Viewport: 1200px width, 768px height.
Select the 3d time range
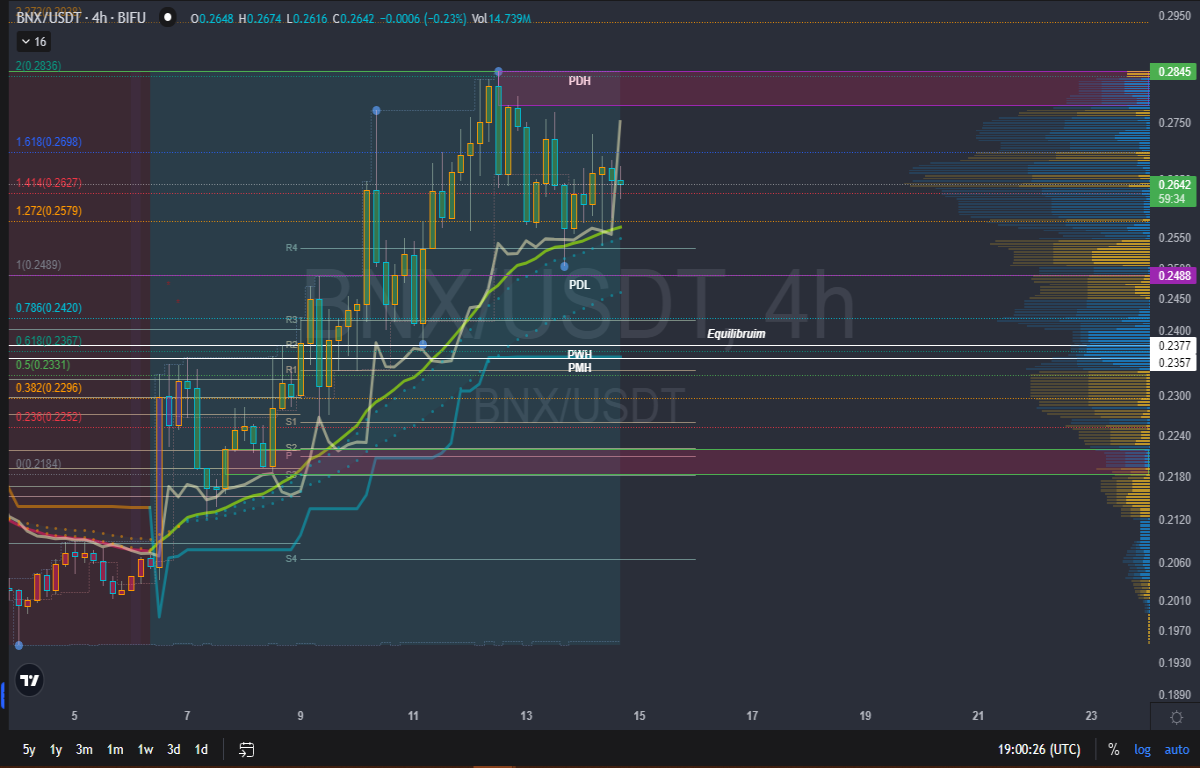click(174, 749)
